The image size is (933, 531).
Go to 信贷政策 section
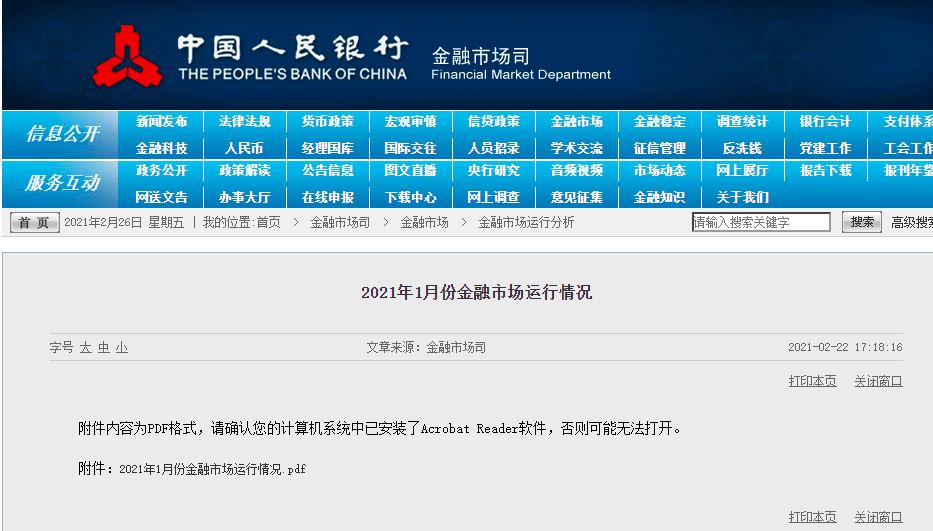coord(493,121)
